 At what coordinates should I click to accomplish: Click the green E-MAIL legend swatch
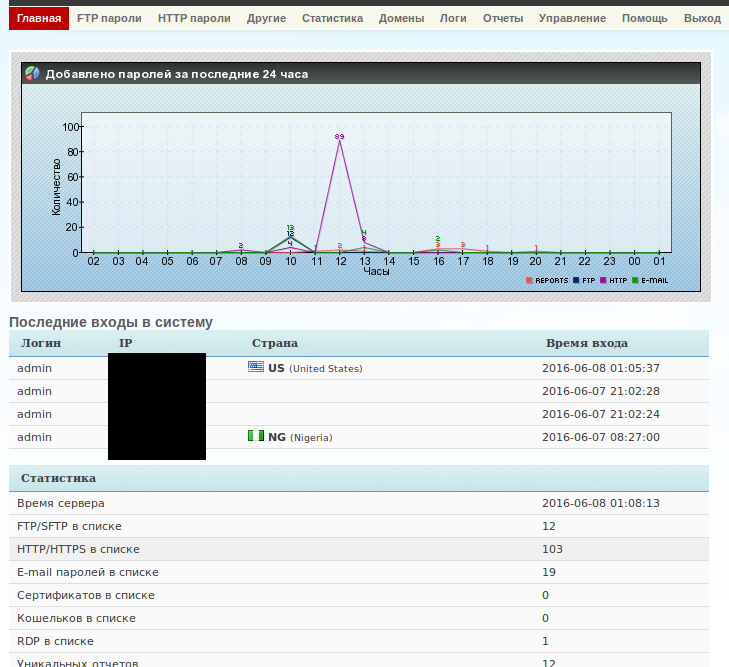click(x=635, y=280)
